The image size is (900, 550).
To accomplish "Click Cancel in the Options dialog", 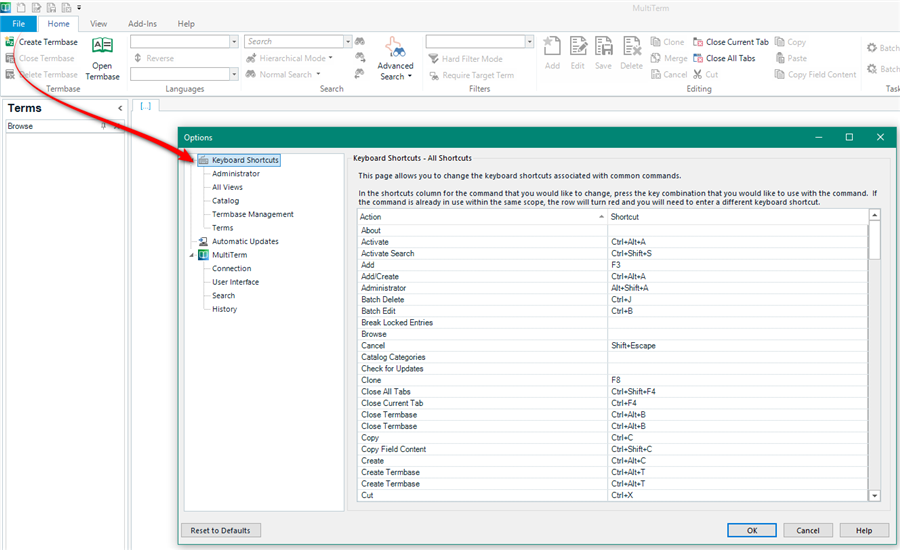I will tap(808, 530).
